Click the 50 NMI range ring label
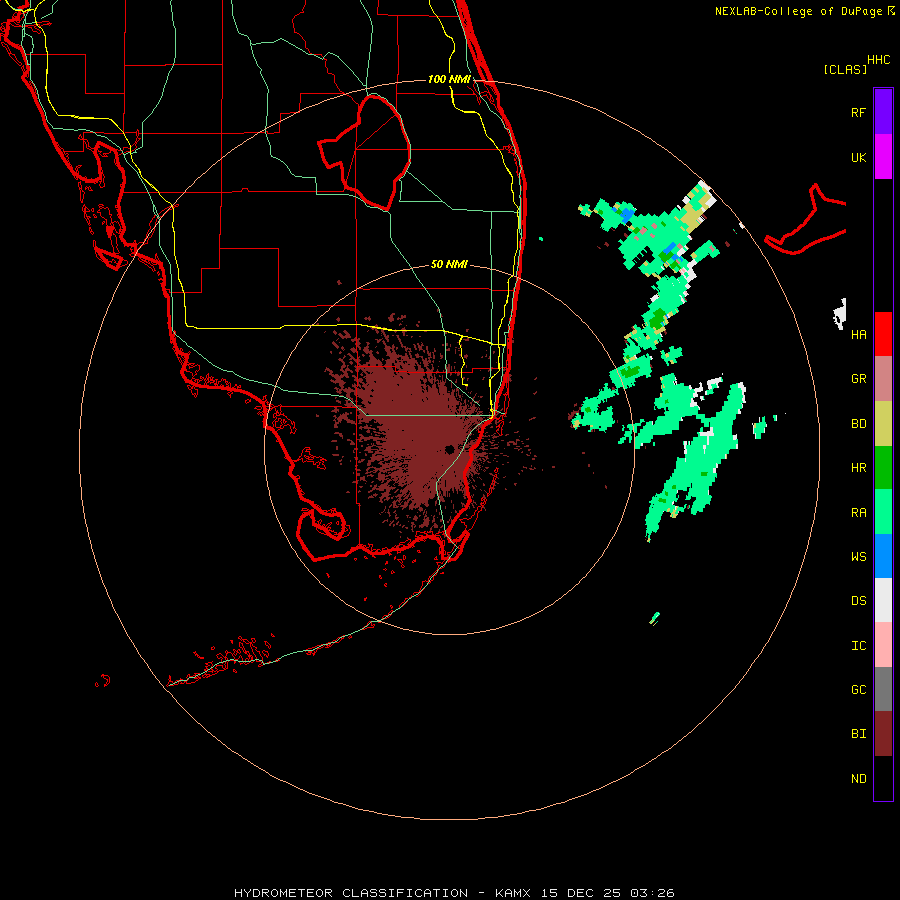 pyautogui.click(x=449, y=264)
